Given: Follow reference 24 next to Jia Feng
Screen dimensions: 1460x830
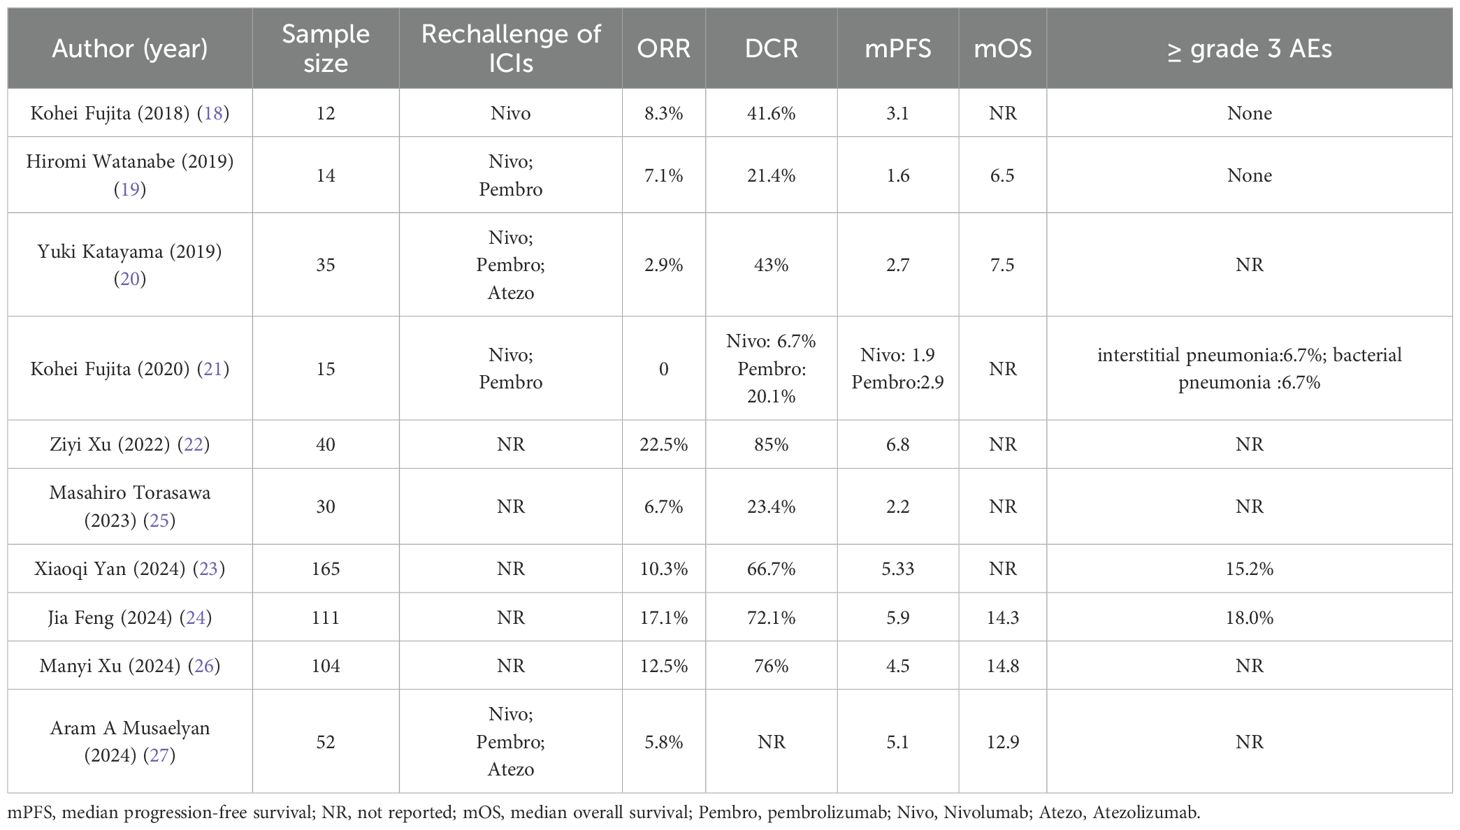Looking at the screenshot, I should pos(196,618).
